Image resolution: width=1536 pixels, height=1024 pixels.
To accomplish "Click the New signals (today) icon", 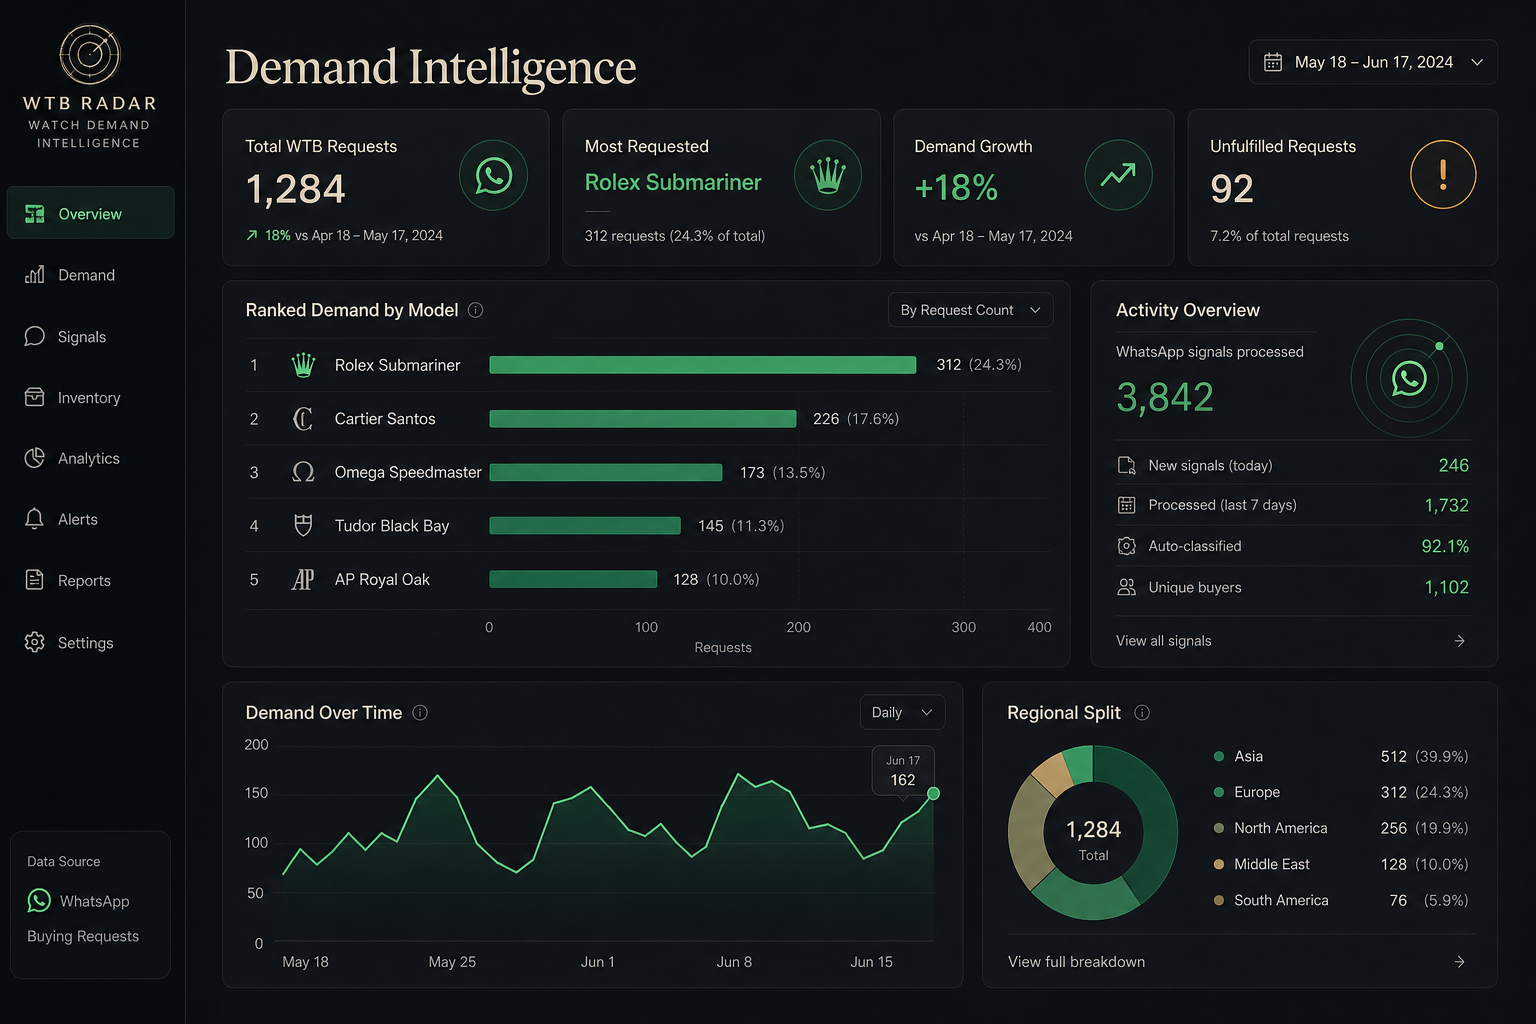I will [x=1126, y=465].
